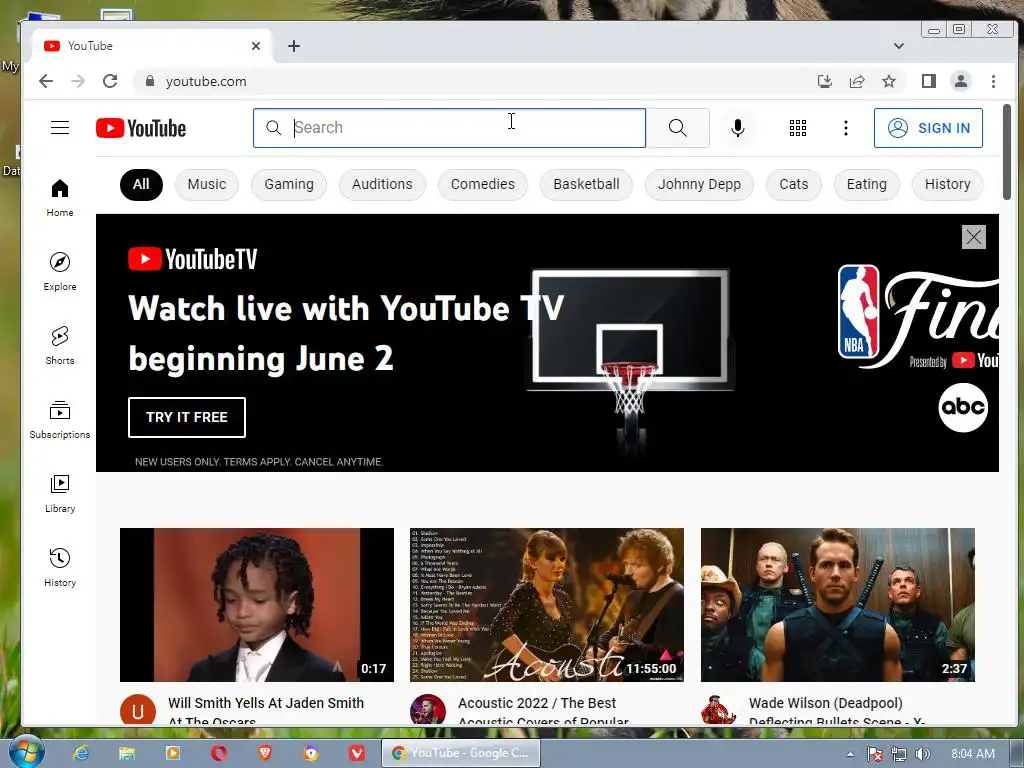The width and height of the screenshot is (1024, 768).
Task: Open the Wade Wilson Deadpool video thumbnail
Action: coord(838,605)
